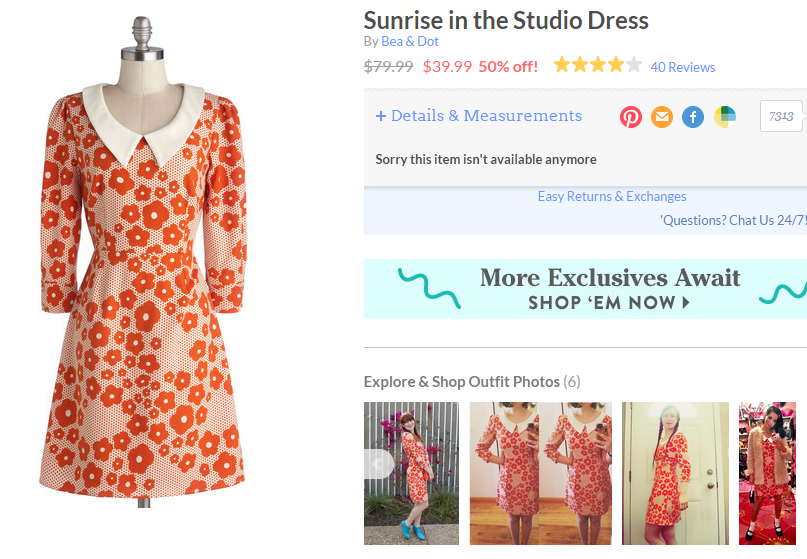
Task: Expand Details & Measurements section
Action: (x=479, y=116)
